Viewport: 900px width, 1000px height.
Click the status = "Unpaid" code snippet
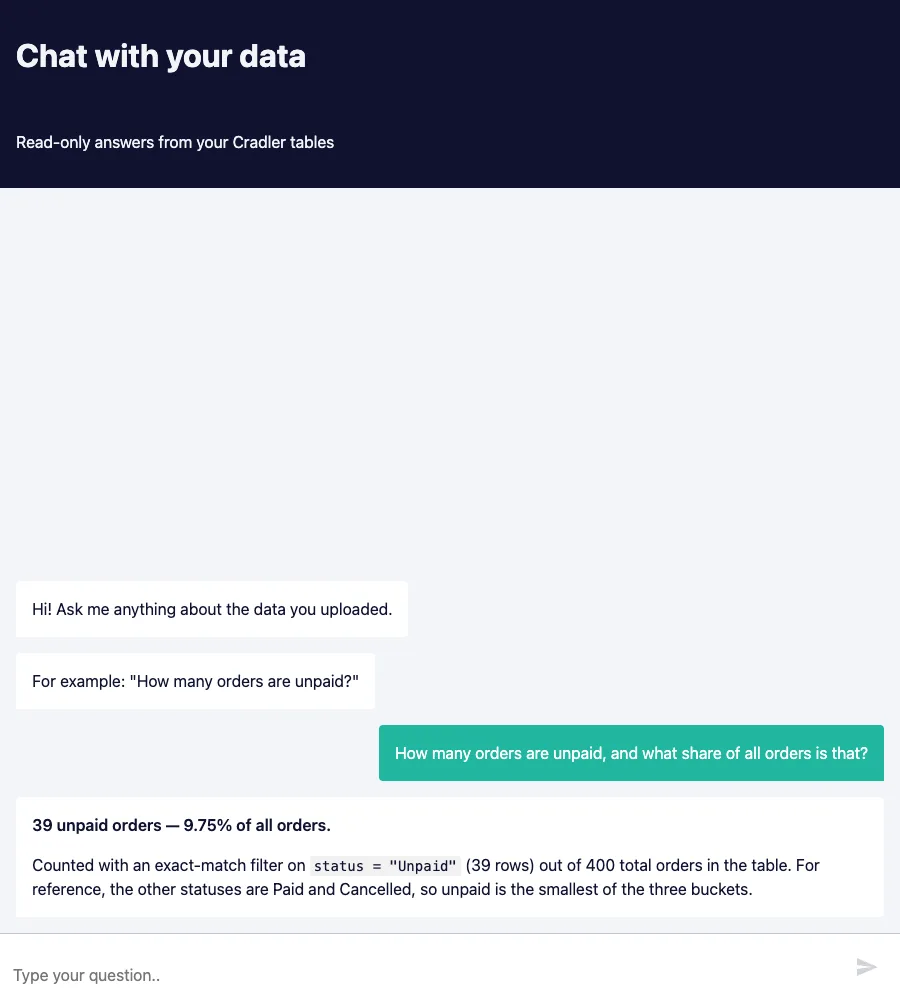click(x=385, y=866)
